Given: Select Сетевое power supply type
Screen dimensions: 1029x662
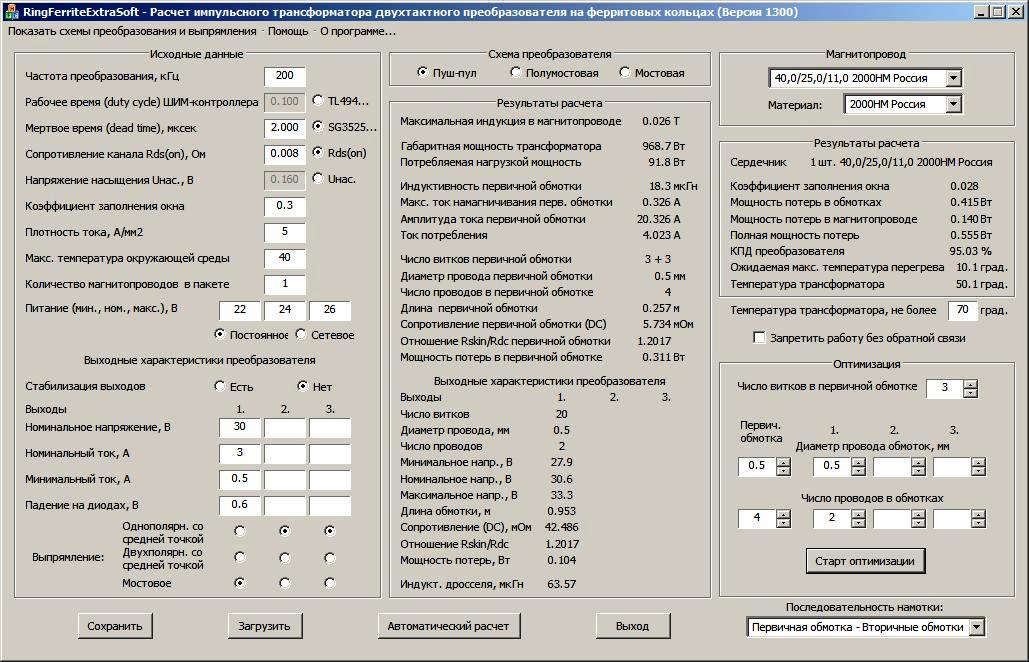Looking at the screenshot, I should pos(301,335).
